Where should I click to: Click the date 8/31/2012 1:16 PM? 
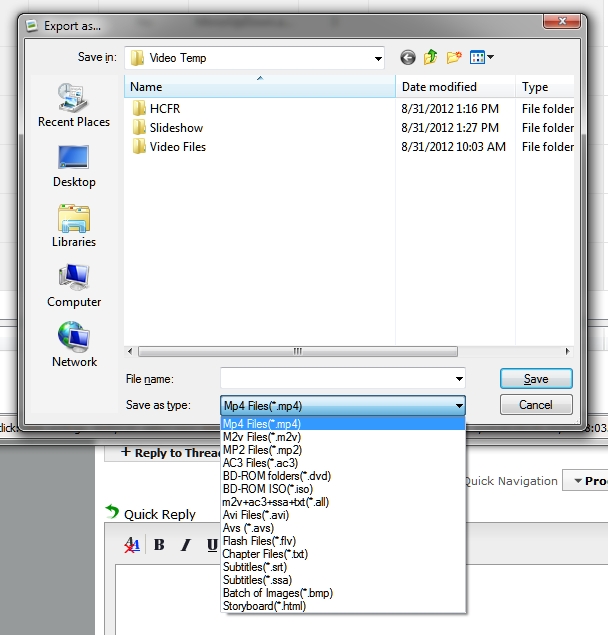pos(450,109)
